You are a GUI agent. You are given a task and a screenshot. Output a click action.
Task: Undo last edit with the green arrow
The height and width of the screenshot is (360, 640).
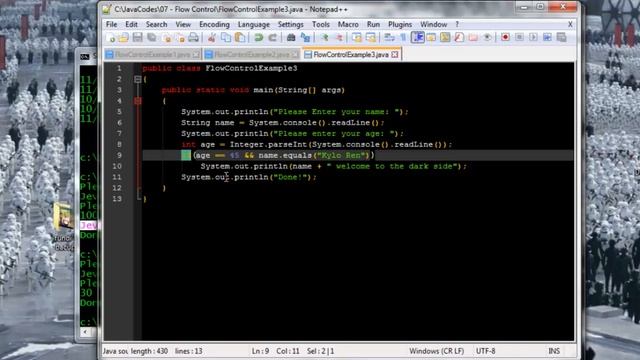coord(258,38)
